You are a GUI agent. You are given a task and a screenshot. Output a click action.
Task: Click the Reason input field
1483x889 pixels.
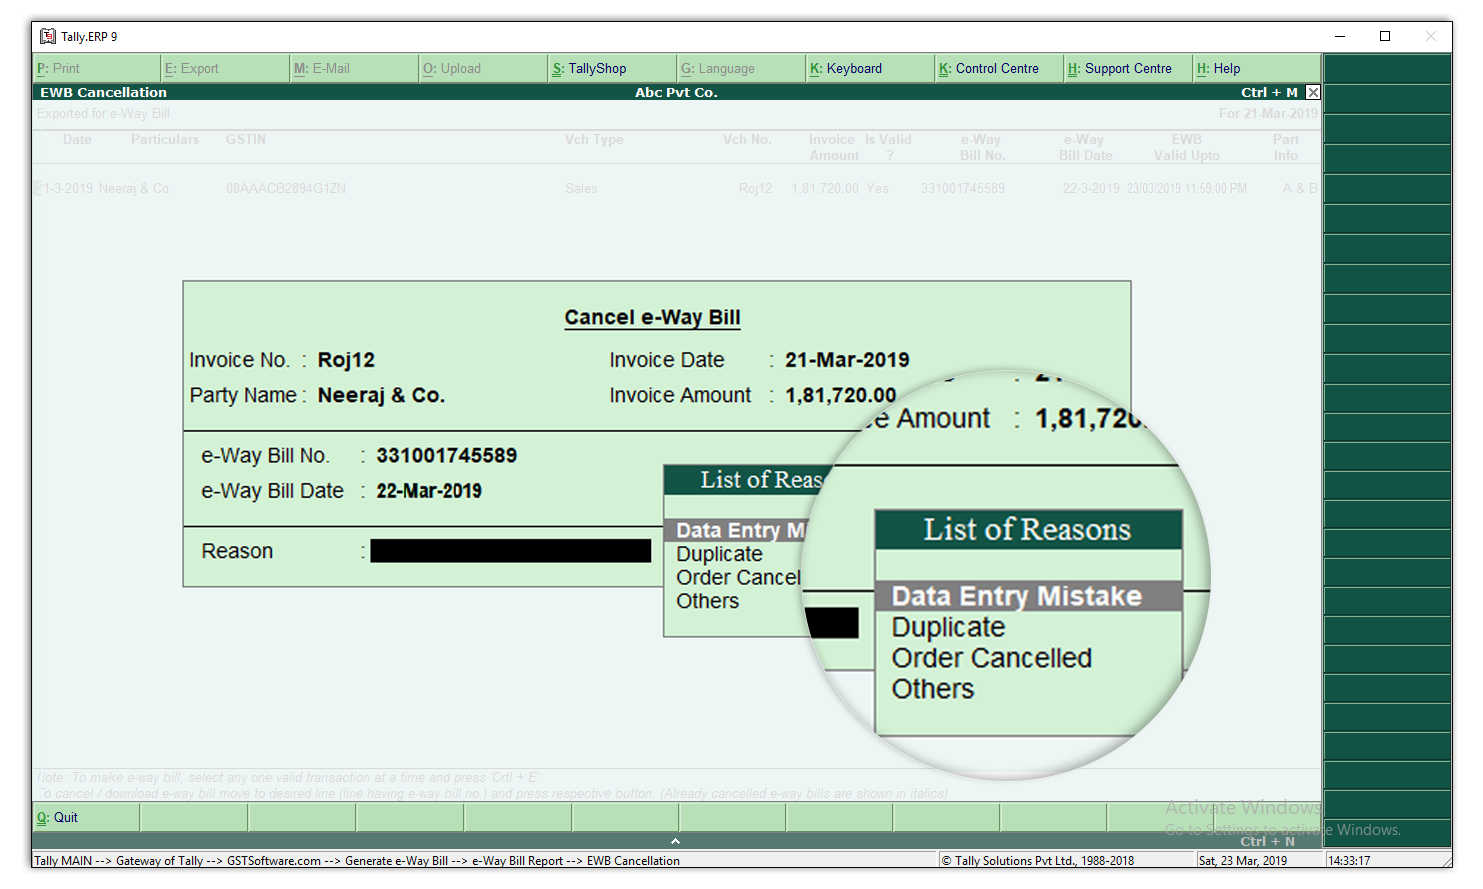click(510, 551)
